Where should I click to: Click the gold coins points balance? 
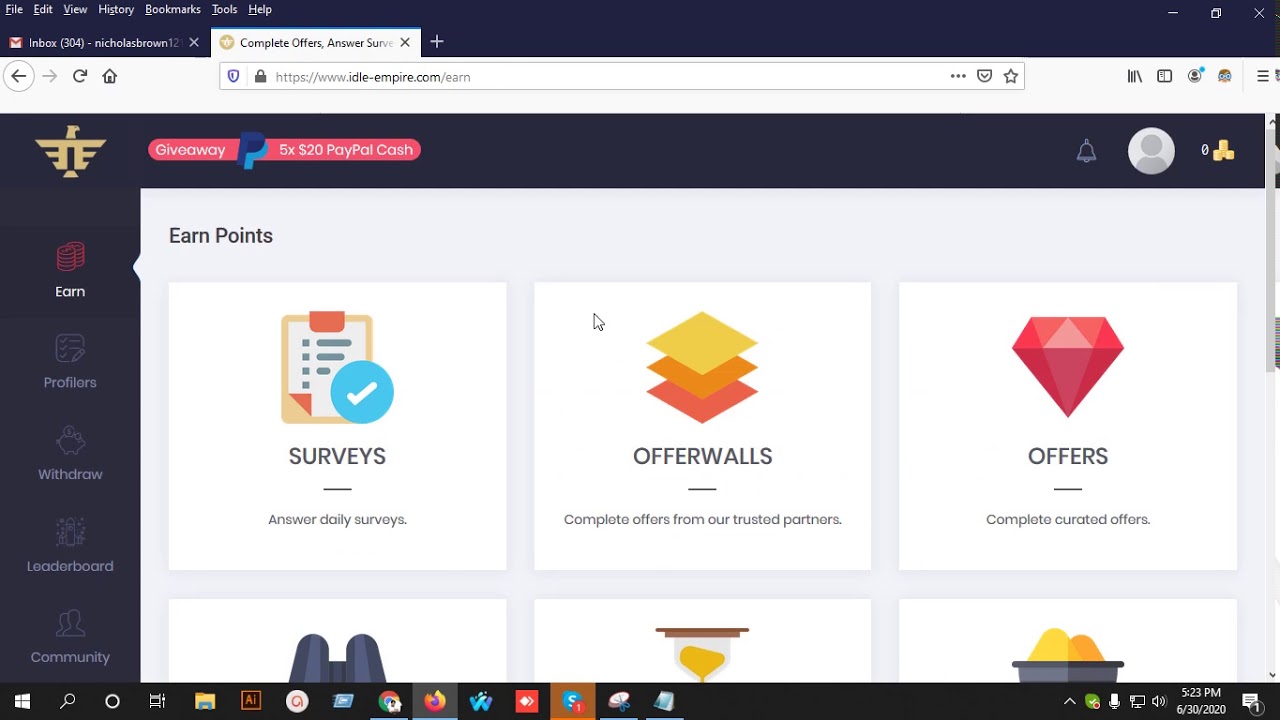(1218, 151)
